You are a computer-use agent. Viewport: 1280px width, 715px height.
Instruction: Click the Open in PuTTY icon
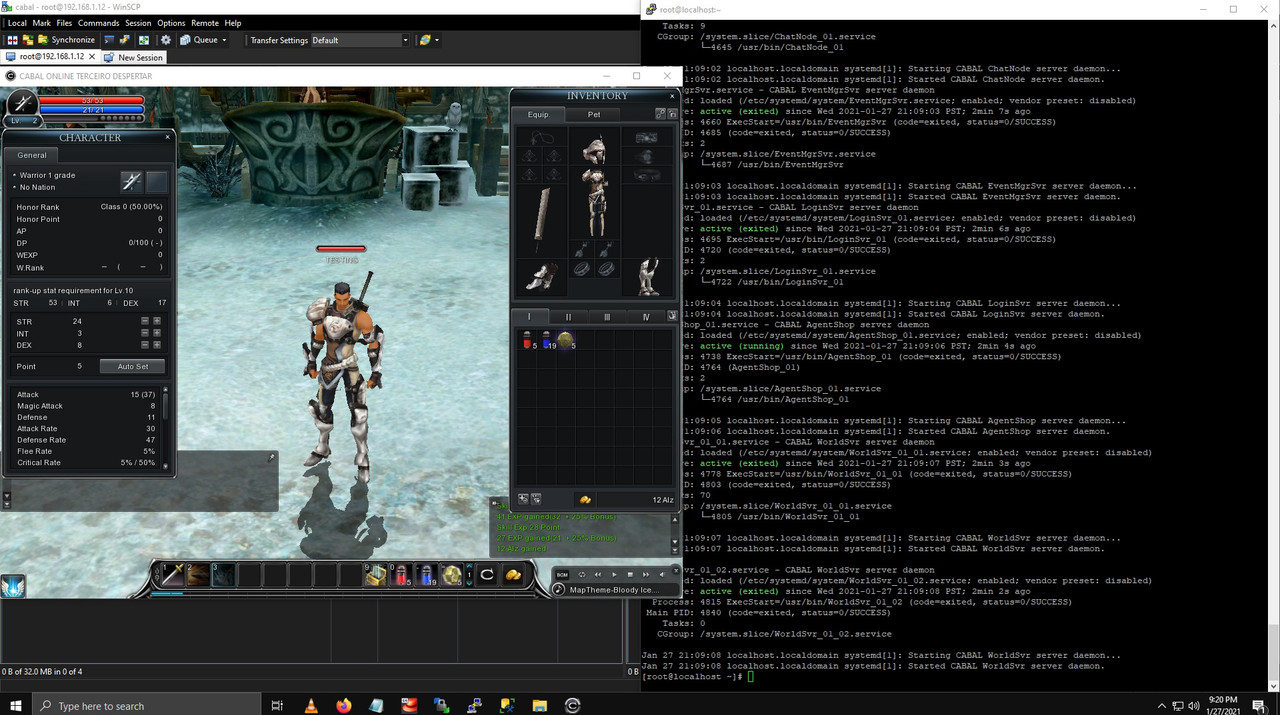pyautogui.click(x=124, y=40)
